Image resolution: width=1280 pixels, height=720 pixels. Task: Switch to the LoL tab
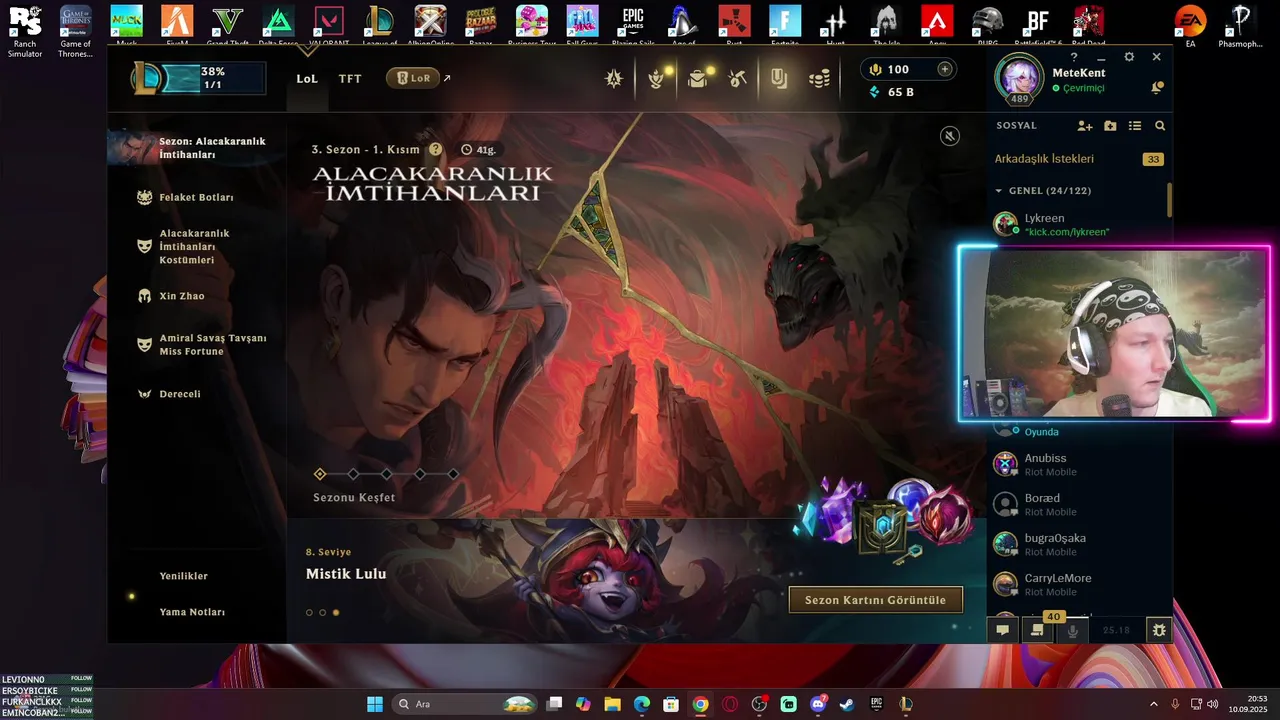pyautogui.click(x=307, y=78)
